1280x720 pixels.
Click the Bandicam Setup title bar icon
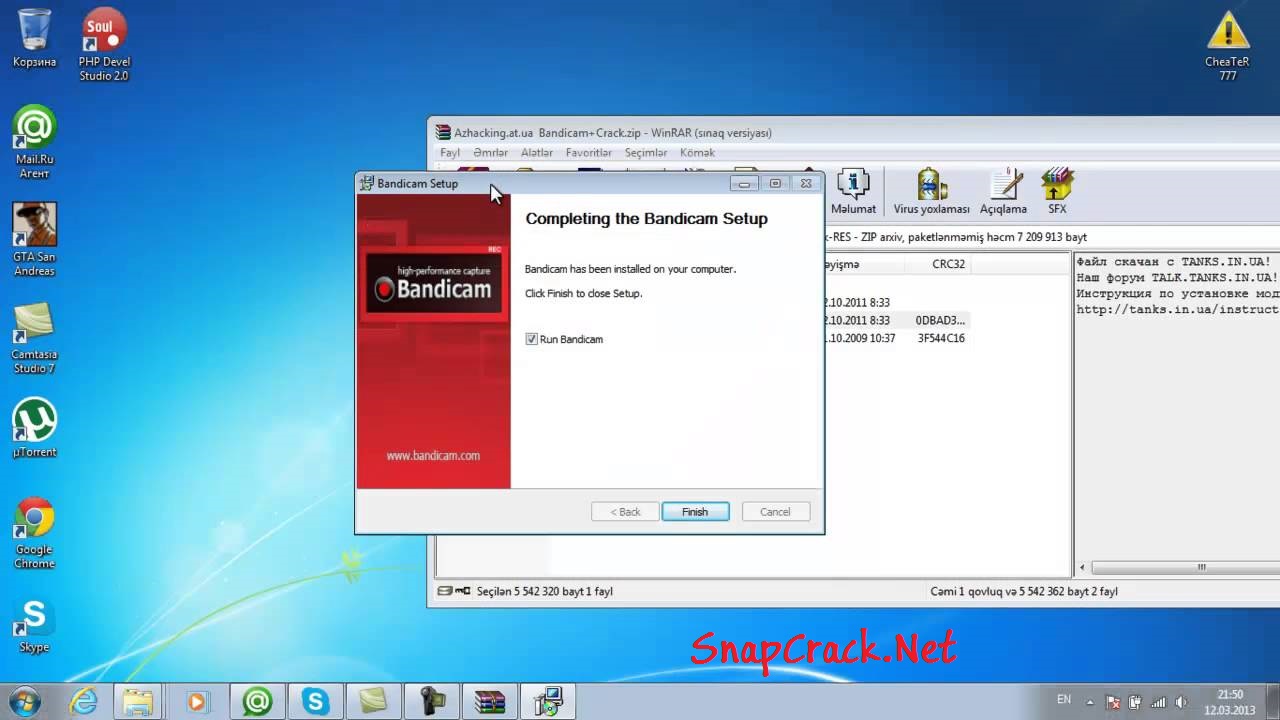tap(367, 184)
